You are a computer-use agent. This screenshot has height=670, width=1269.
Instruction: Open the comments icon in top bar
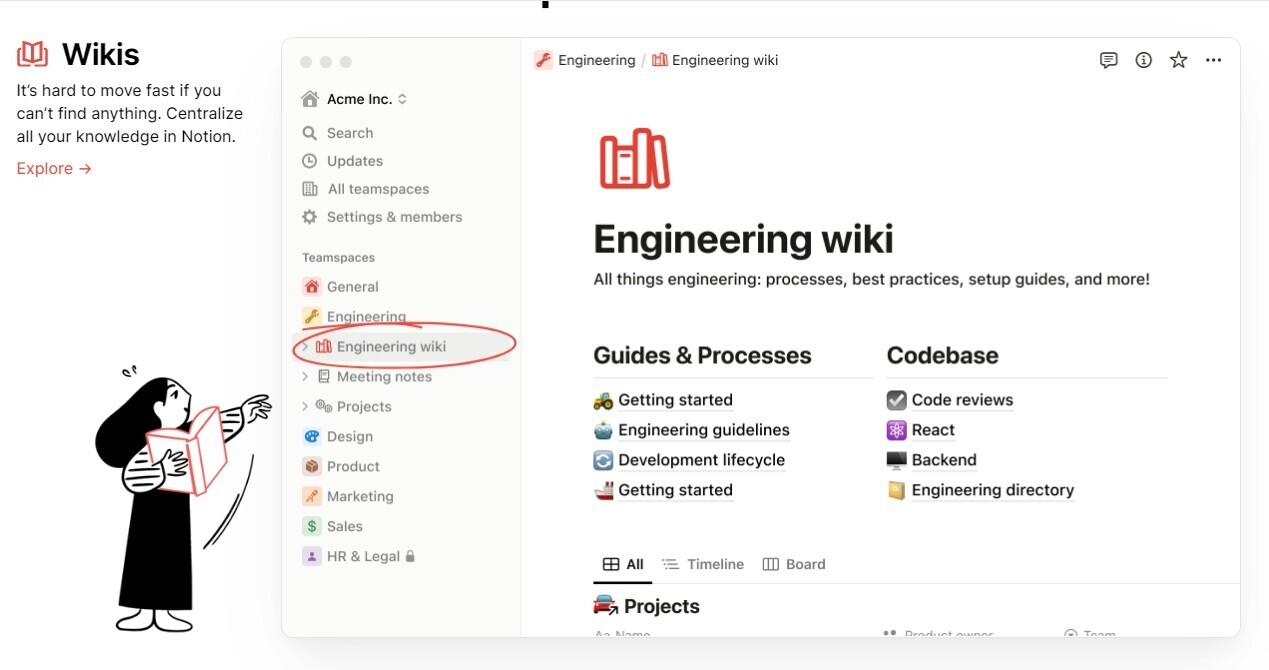pos(1108,60)
